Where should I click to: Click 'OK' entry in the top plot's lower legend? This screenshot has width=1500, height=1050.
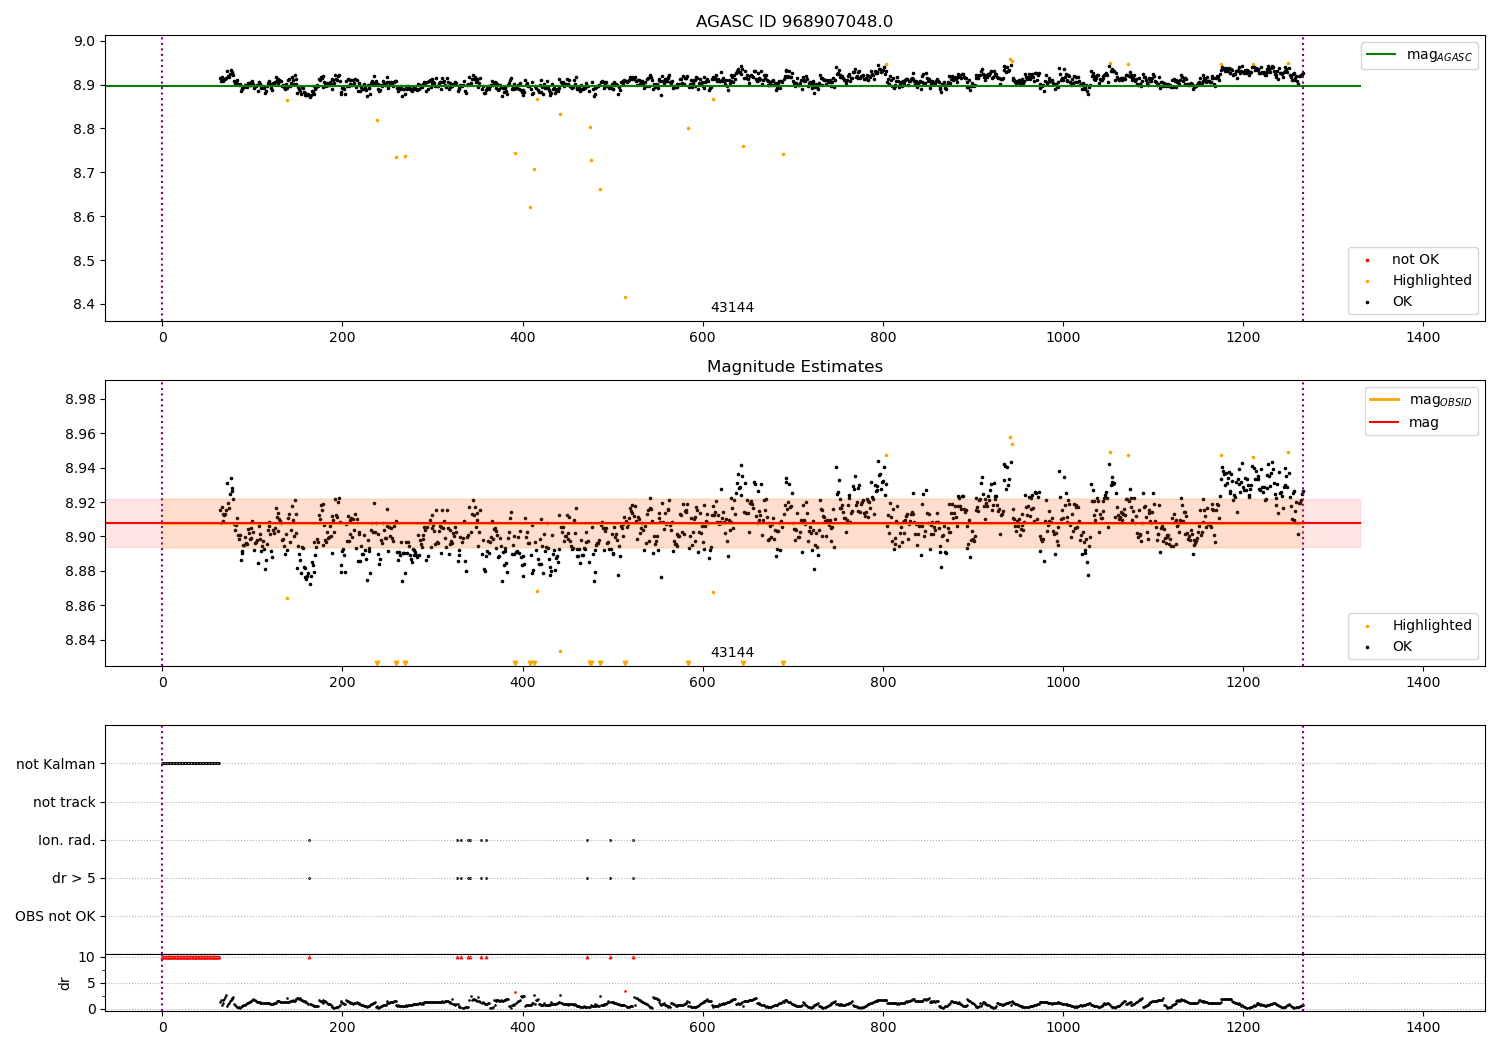click(x=1402, y=302)
